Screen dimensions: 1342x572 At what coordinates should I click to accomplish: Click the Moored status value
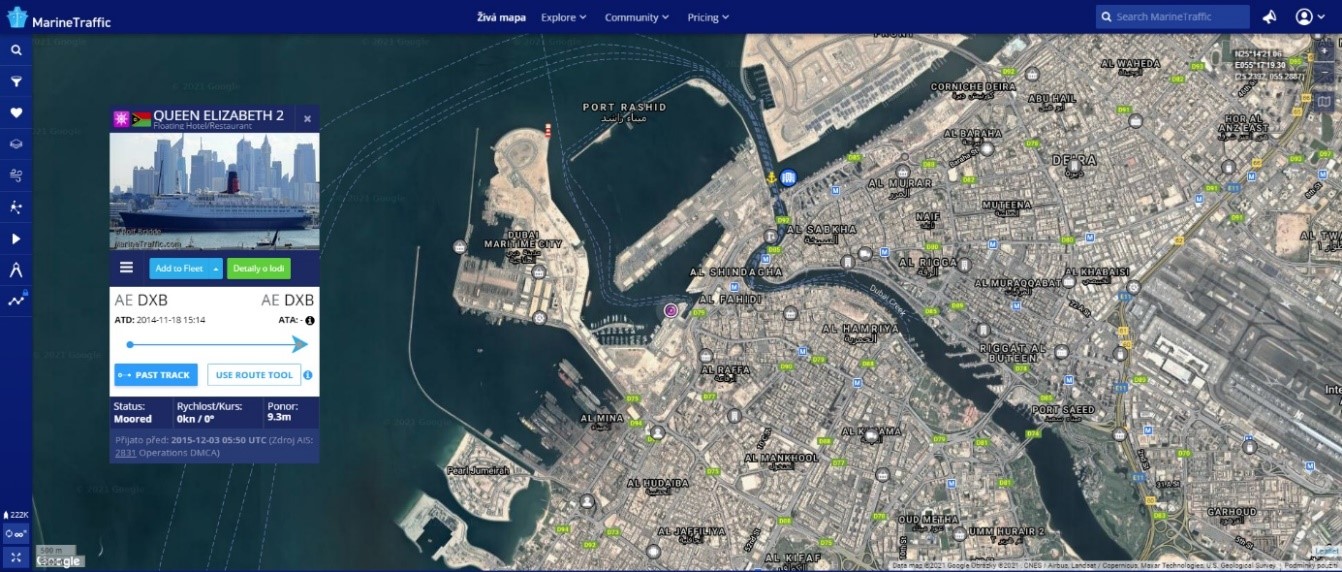click(x=133, y=419)
